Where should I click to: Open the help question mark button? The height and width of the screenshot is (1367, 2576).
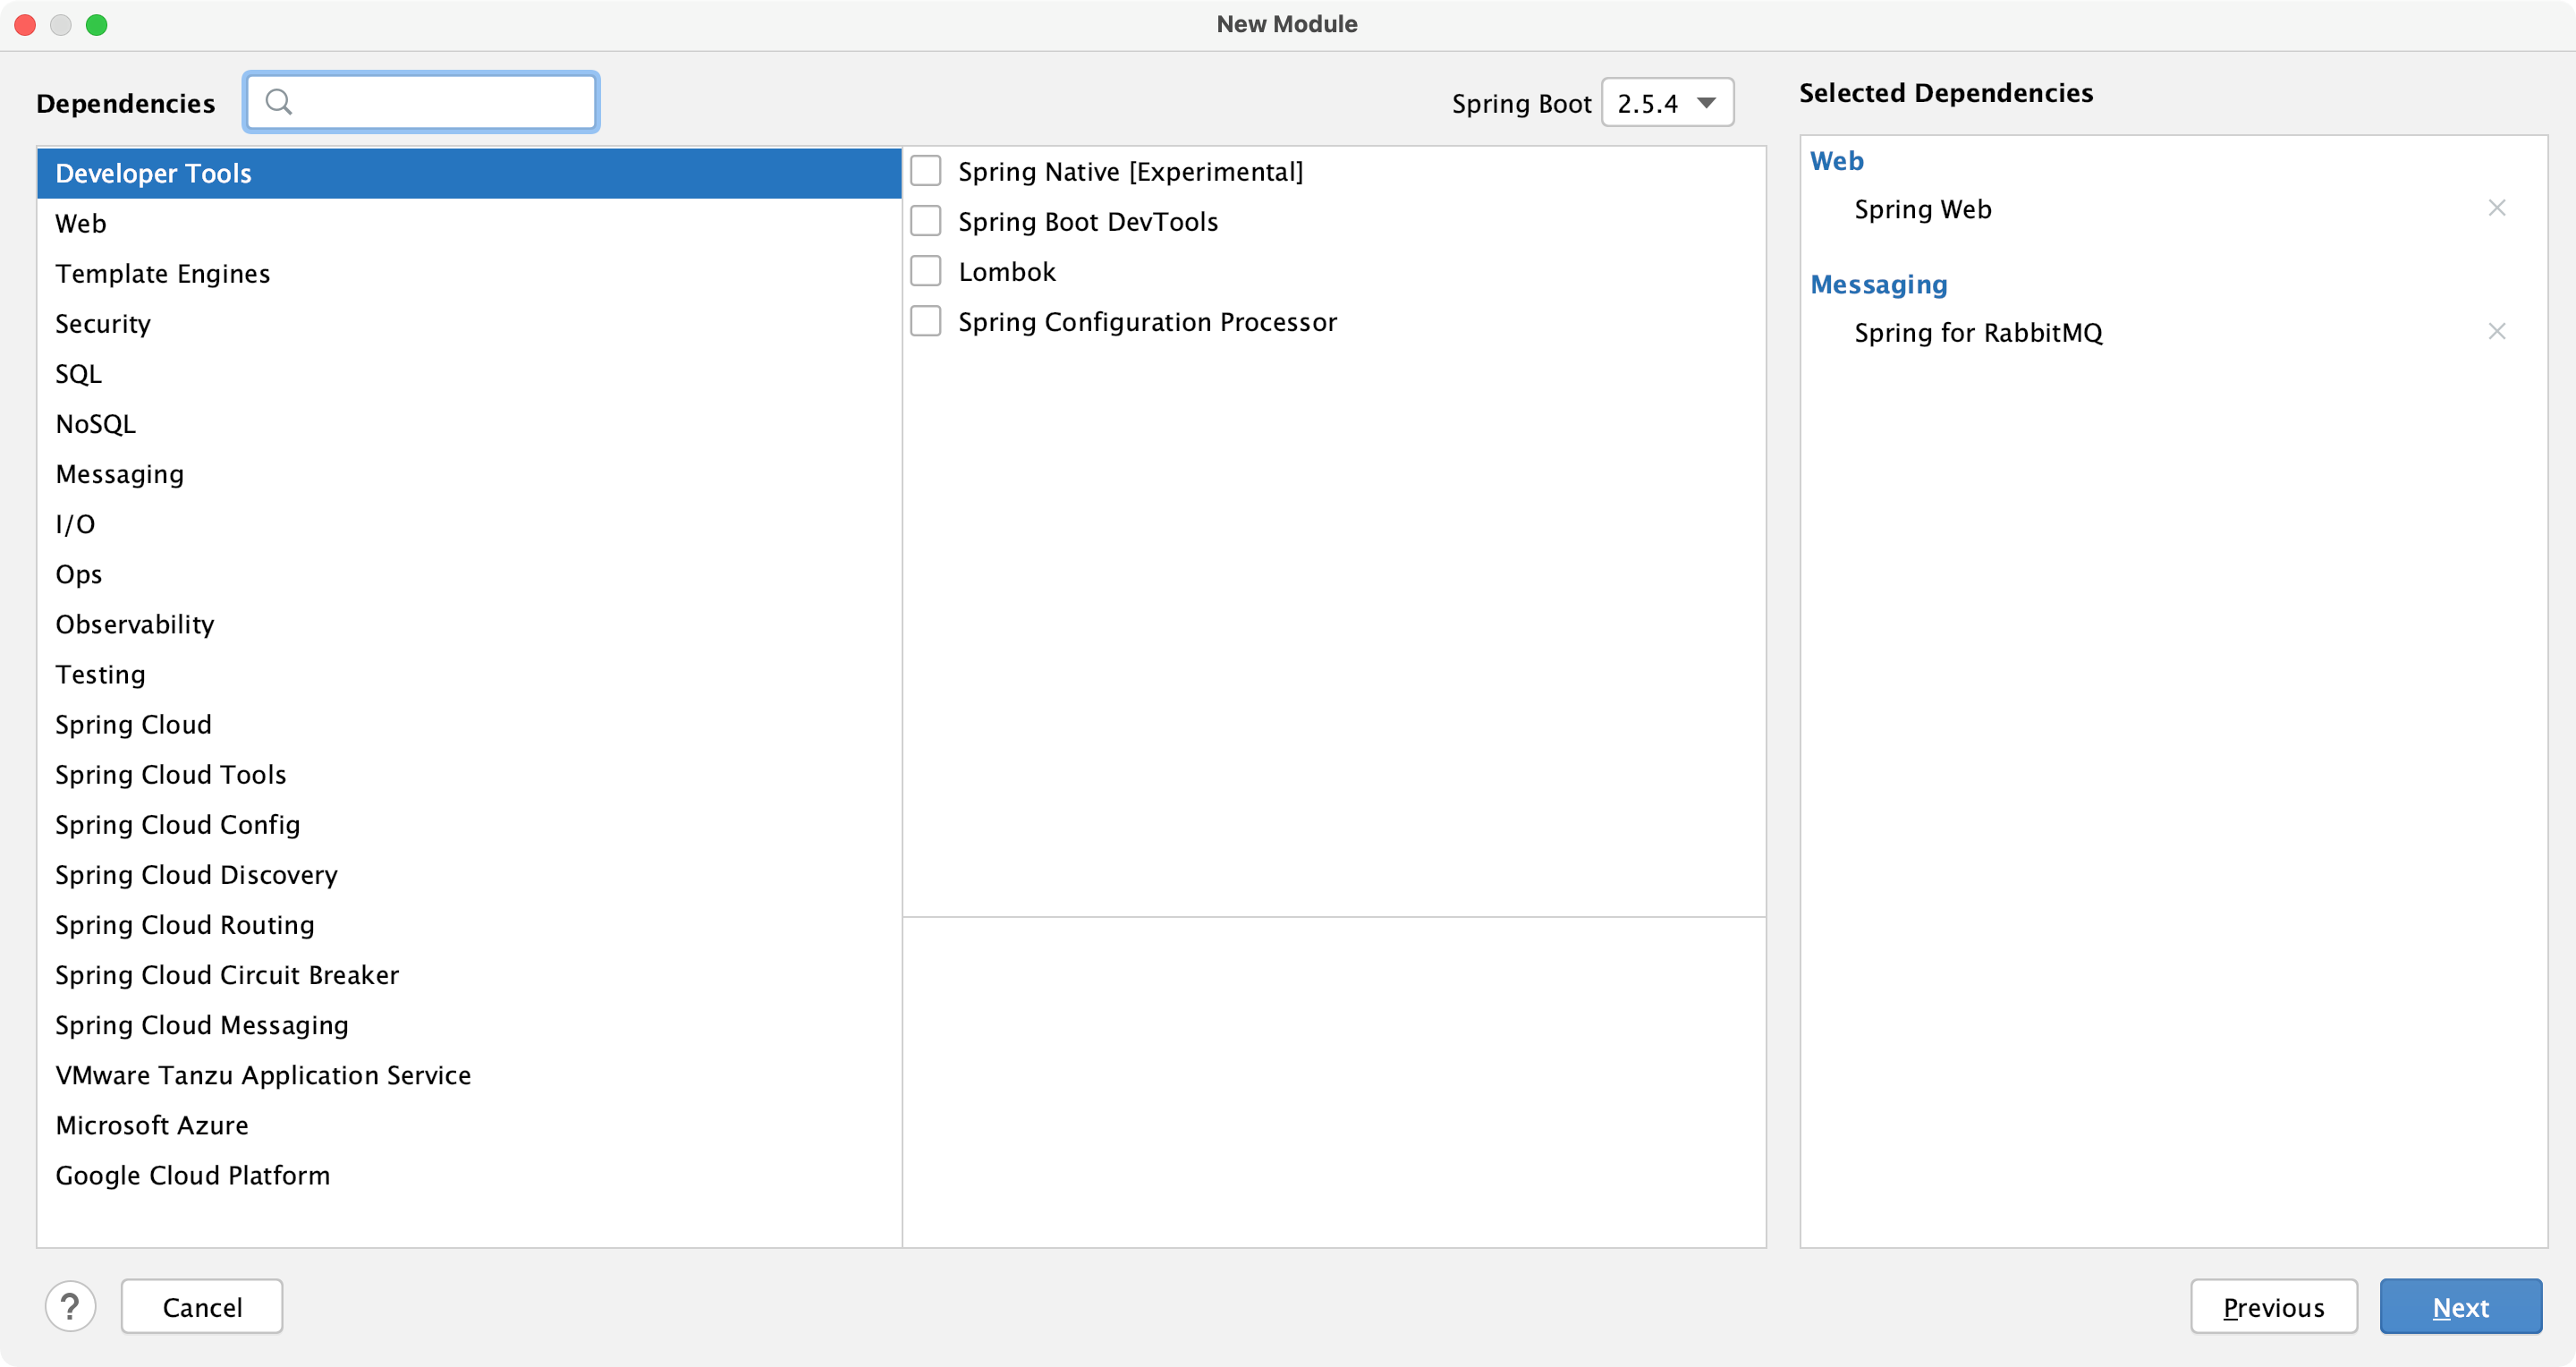pyautogui.click(x=70, y=1306)
